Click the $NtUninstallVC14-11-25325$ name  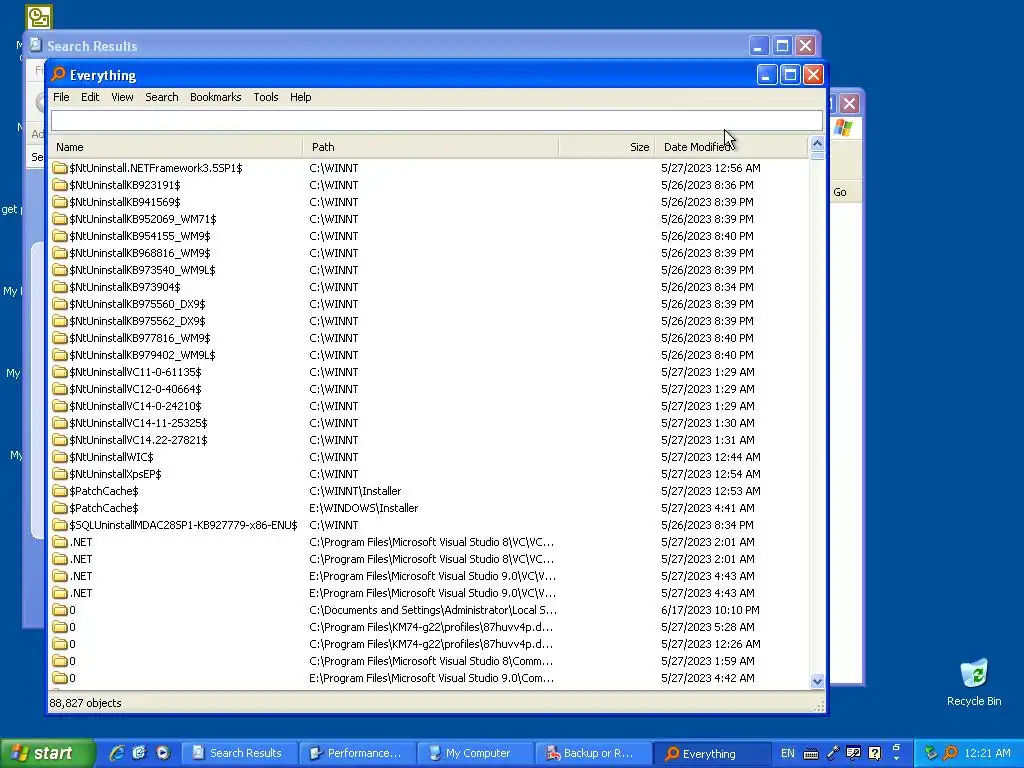point(138,423)
